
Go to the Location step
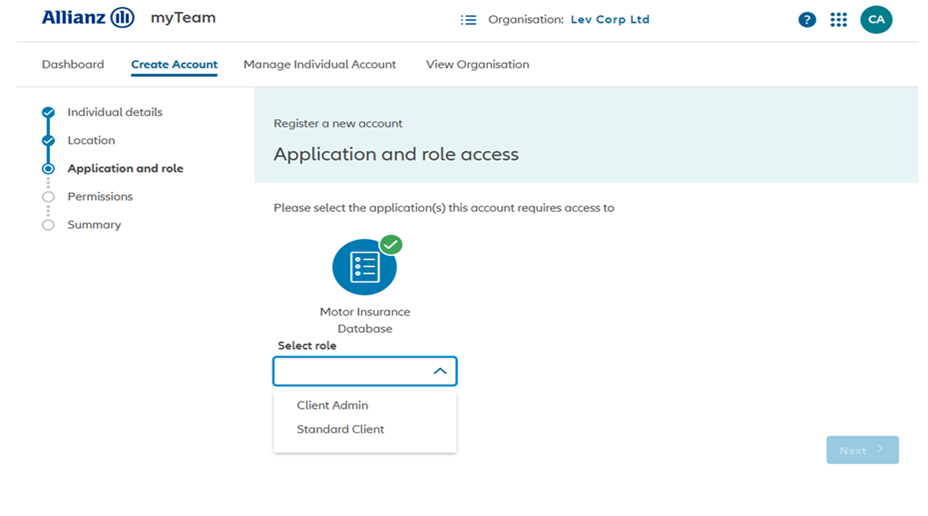[x=91, y=140]
